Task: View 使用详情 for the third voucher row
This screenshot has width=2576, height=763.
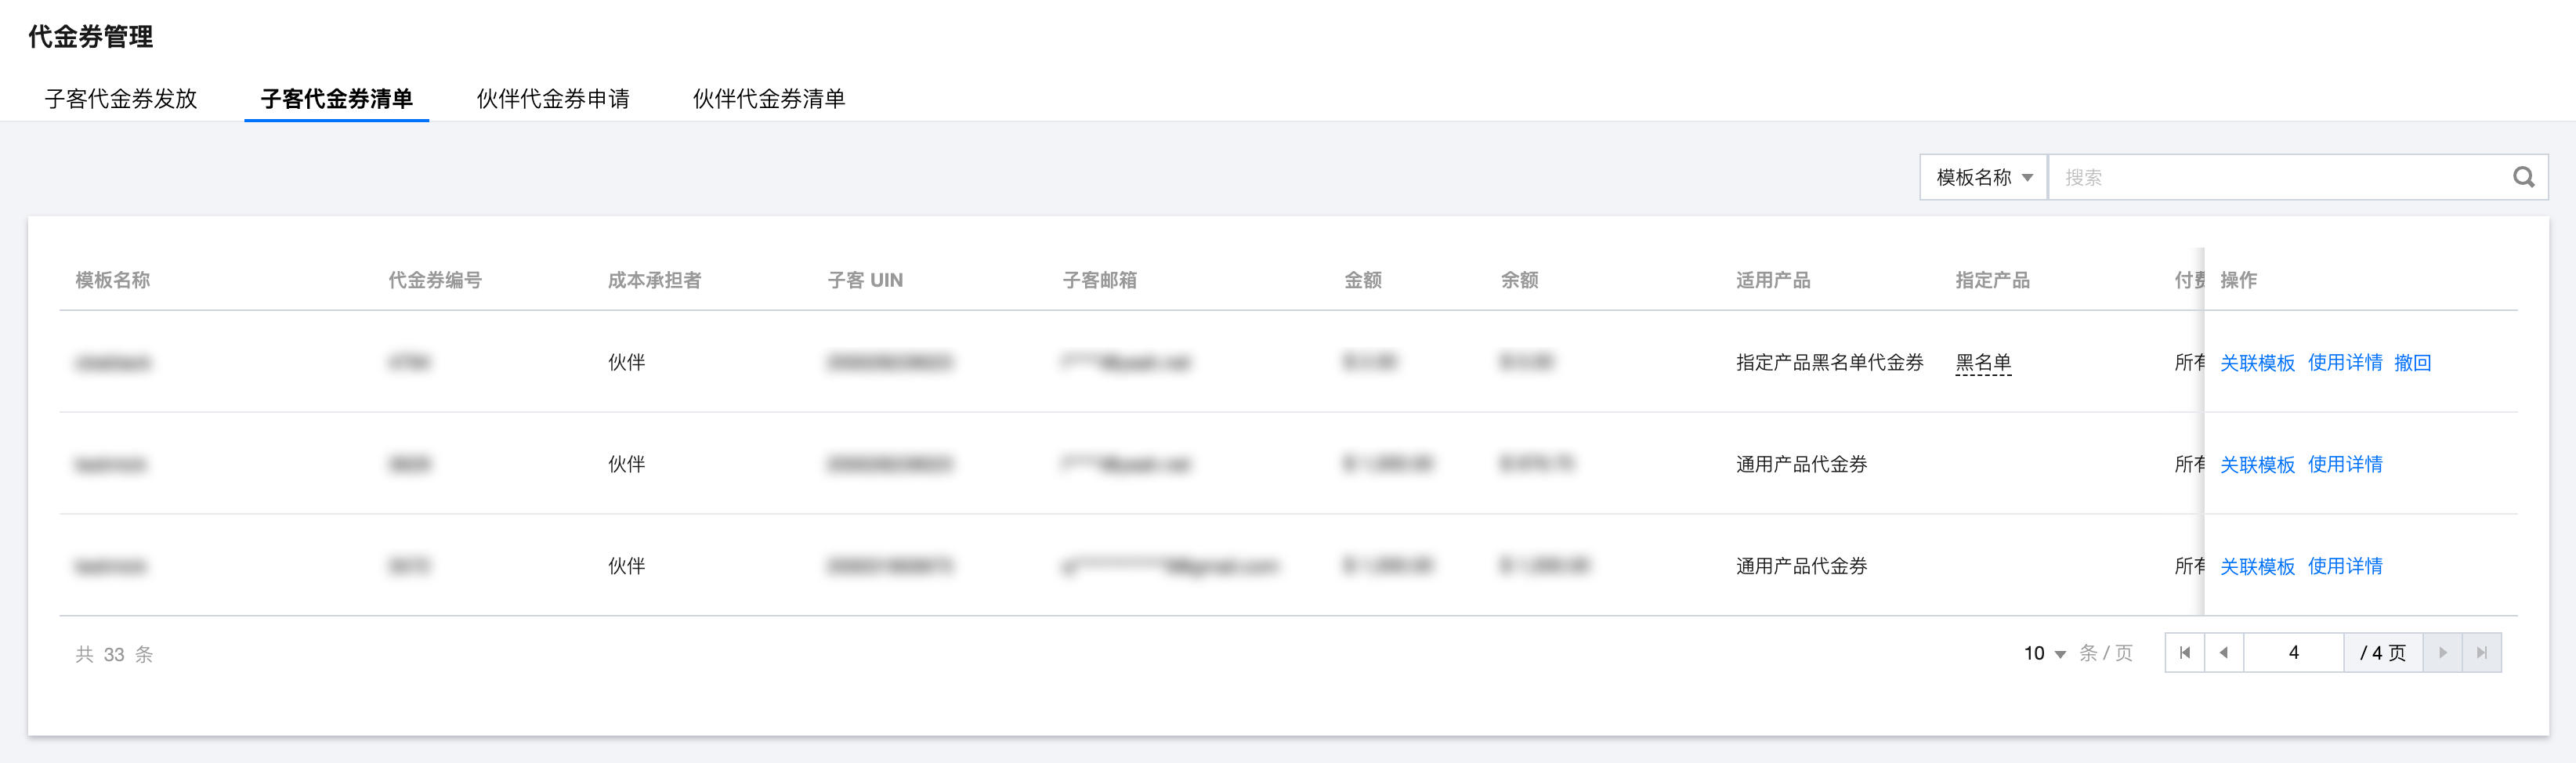Action: pyautogui.click(x=2345, y=566)
